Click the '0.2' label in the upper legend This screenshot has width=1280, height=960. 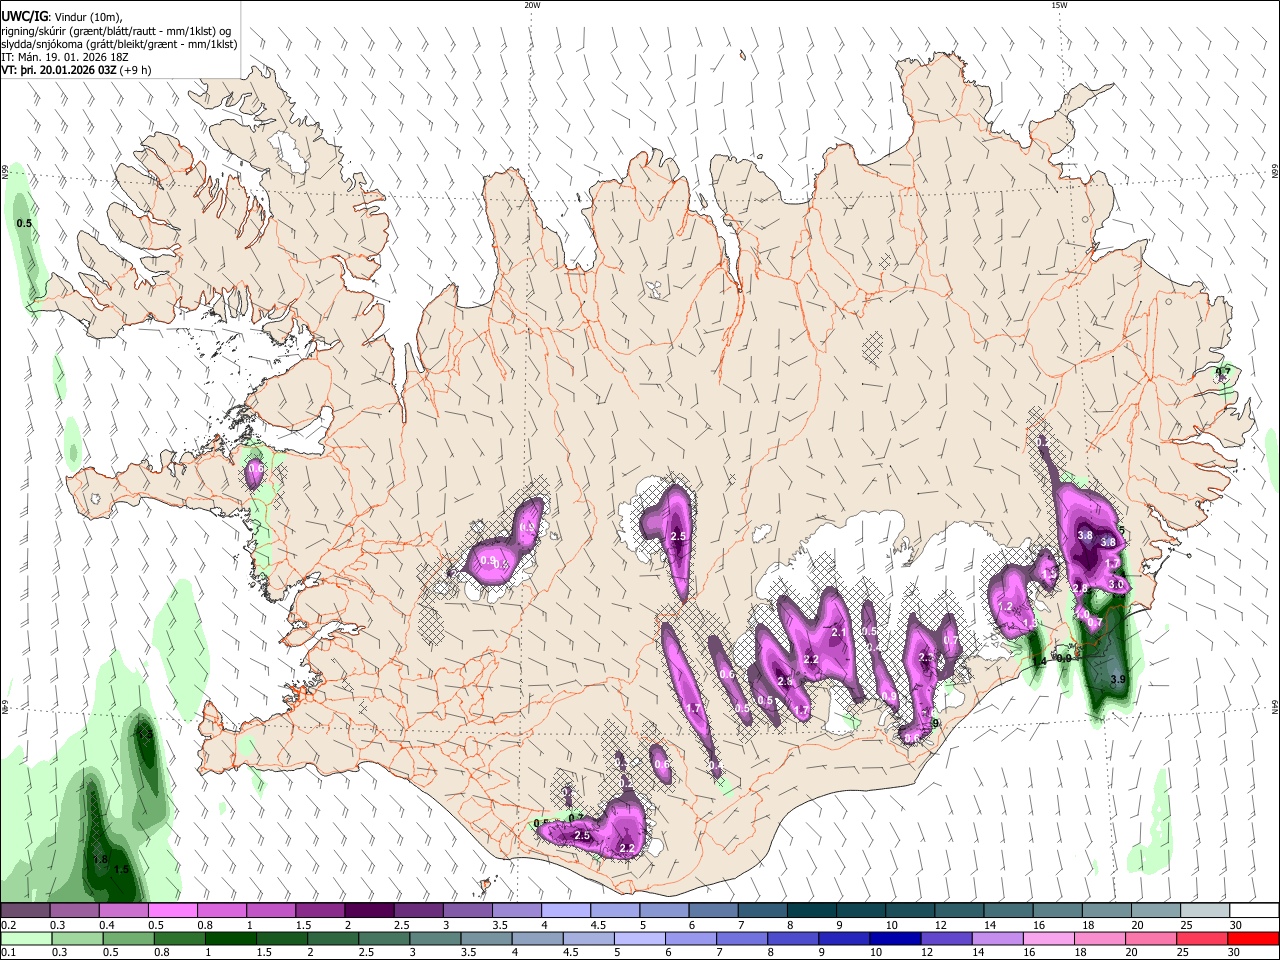7,925
